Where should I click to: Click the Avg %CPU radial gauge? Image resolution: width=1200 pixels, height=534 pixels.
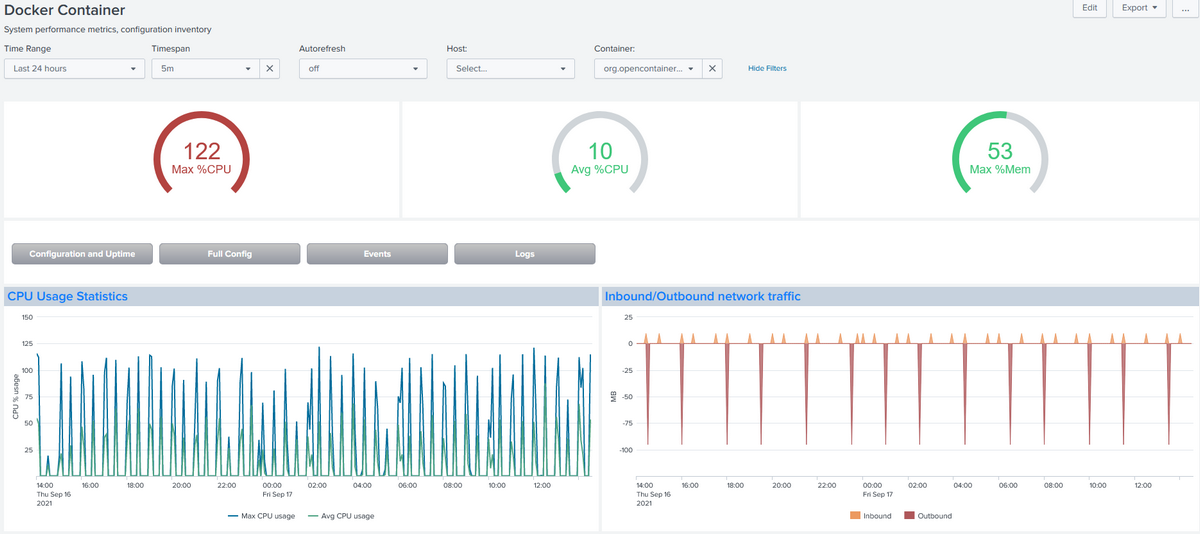click(x=600, y=157)
